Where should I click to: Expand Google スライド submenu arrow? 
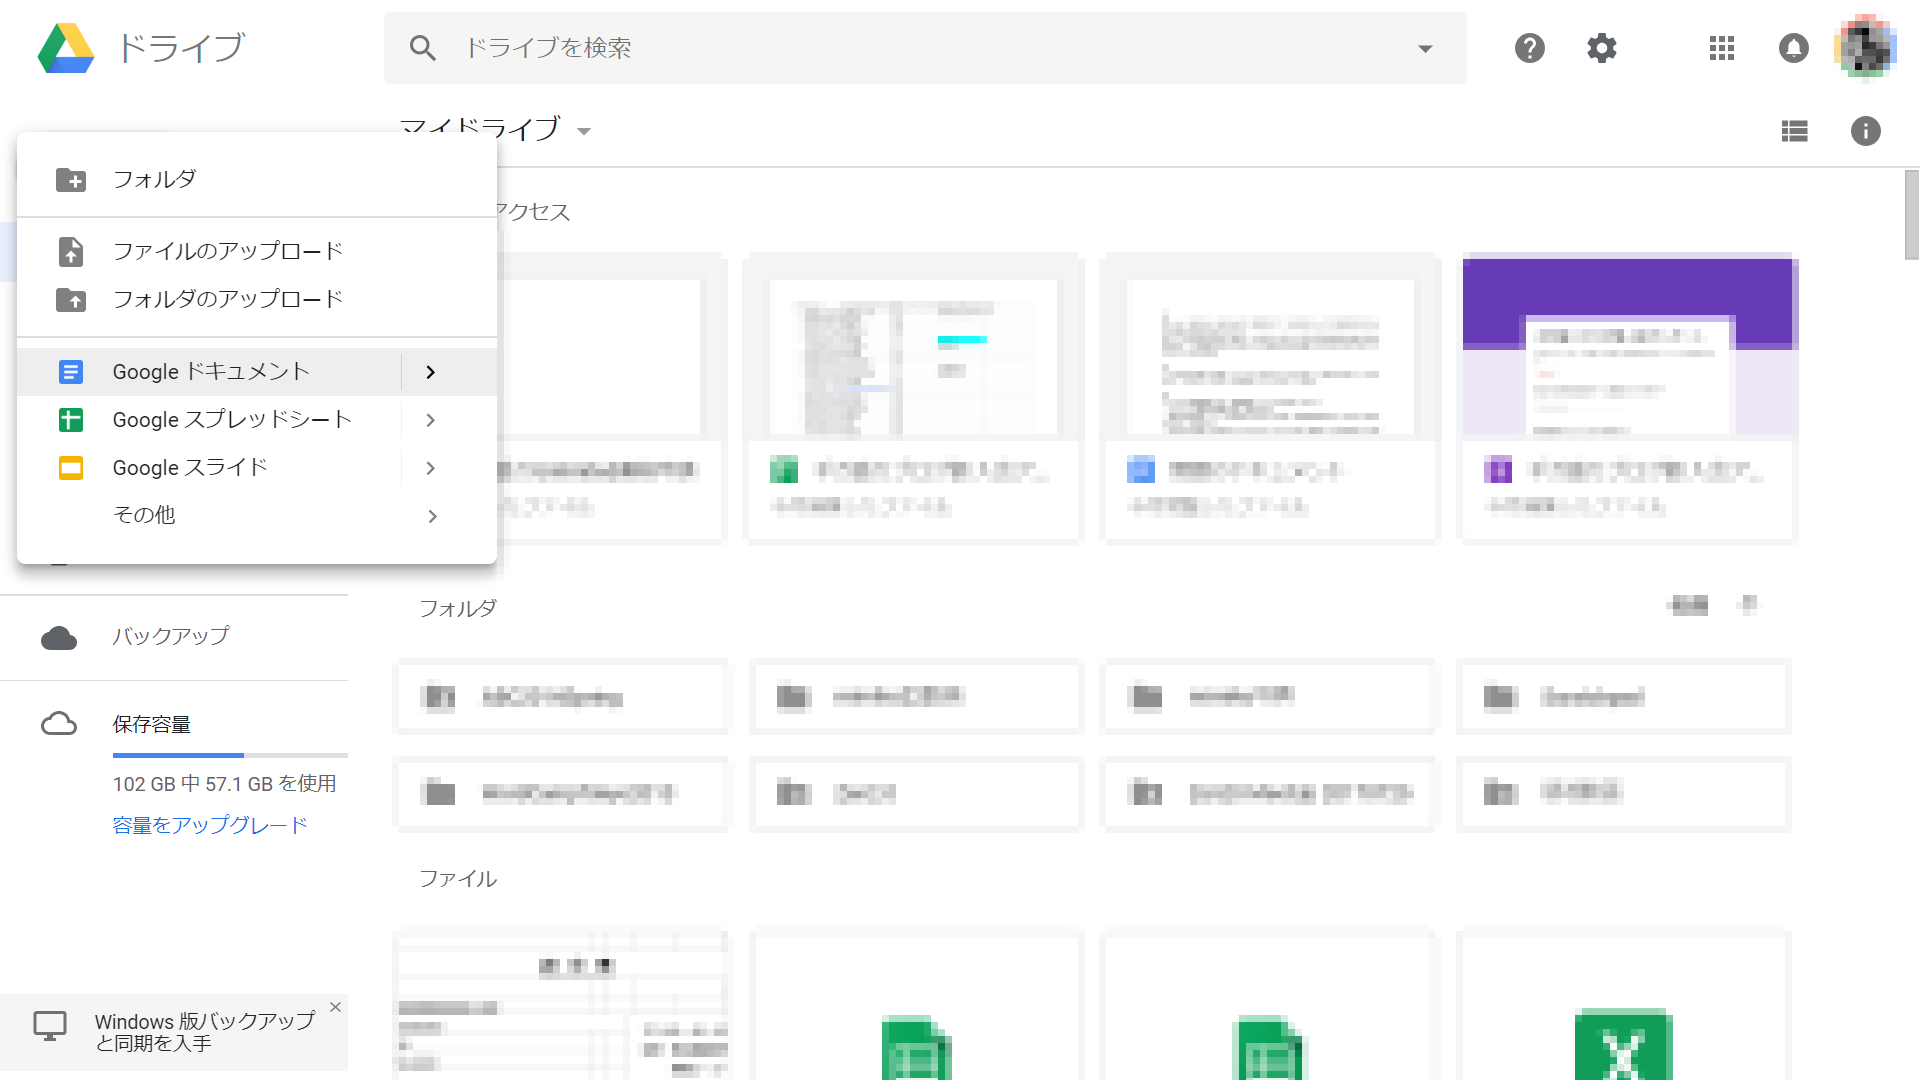click(x=431, y=468)
